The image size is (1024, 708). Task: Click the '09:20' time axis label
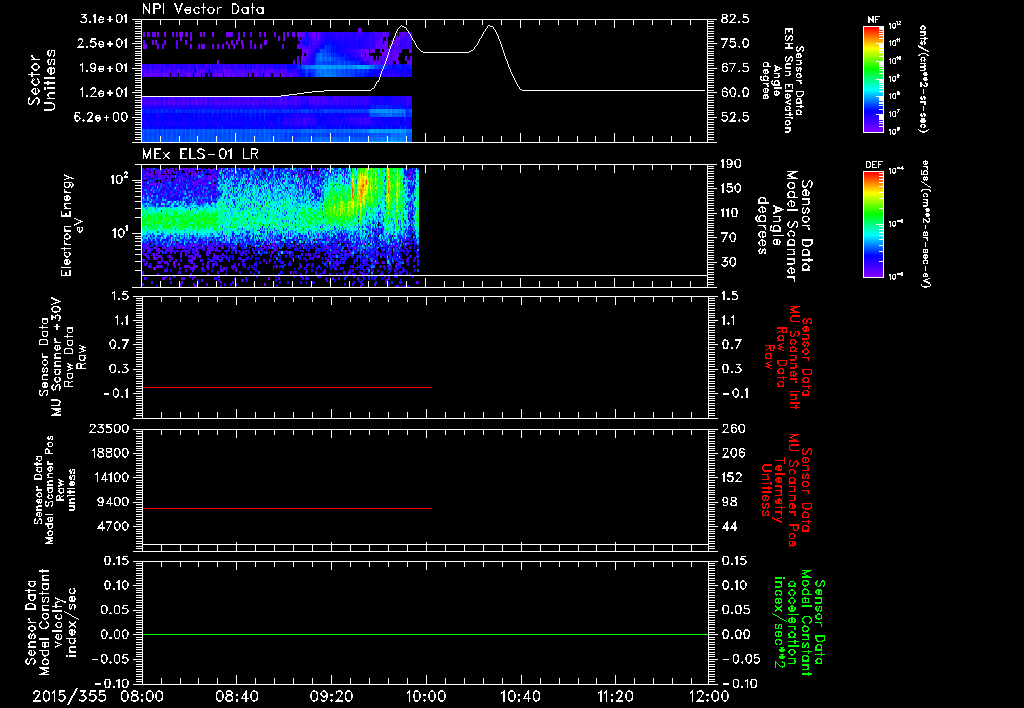(x=332, y=696)
